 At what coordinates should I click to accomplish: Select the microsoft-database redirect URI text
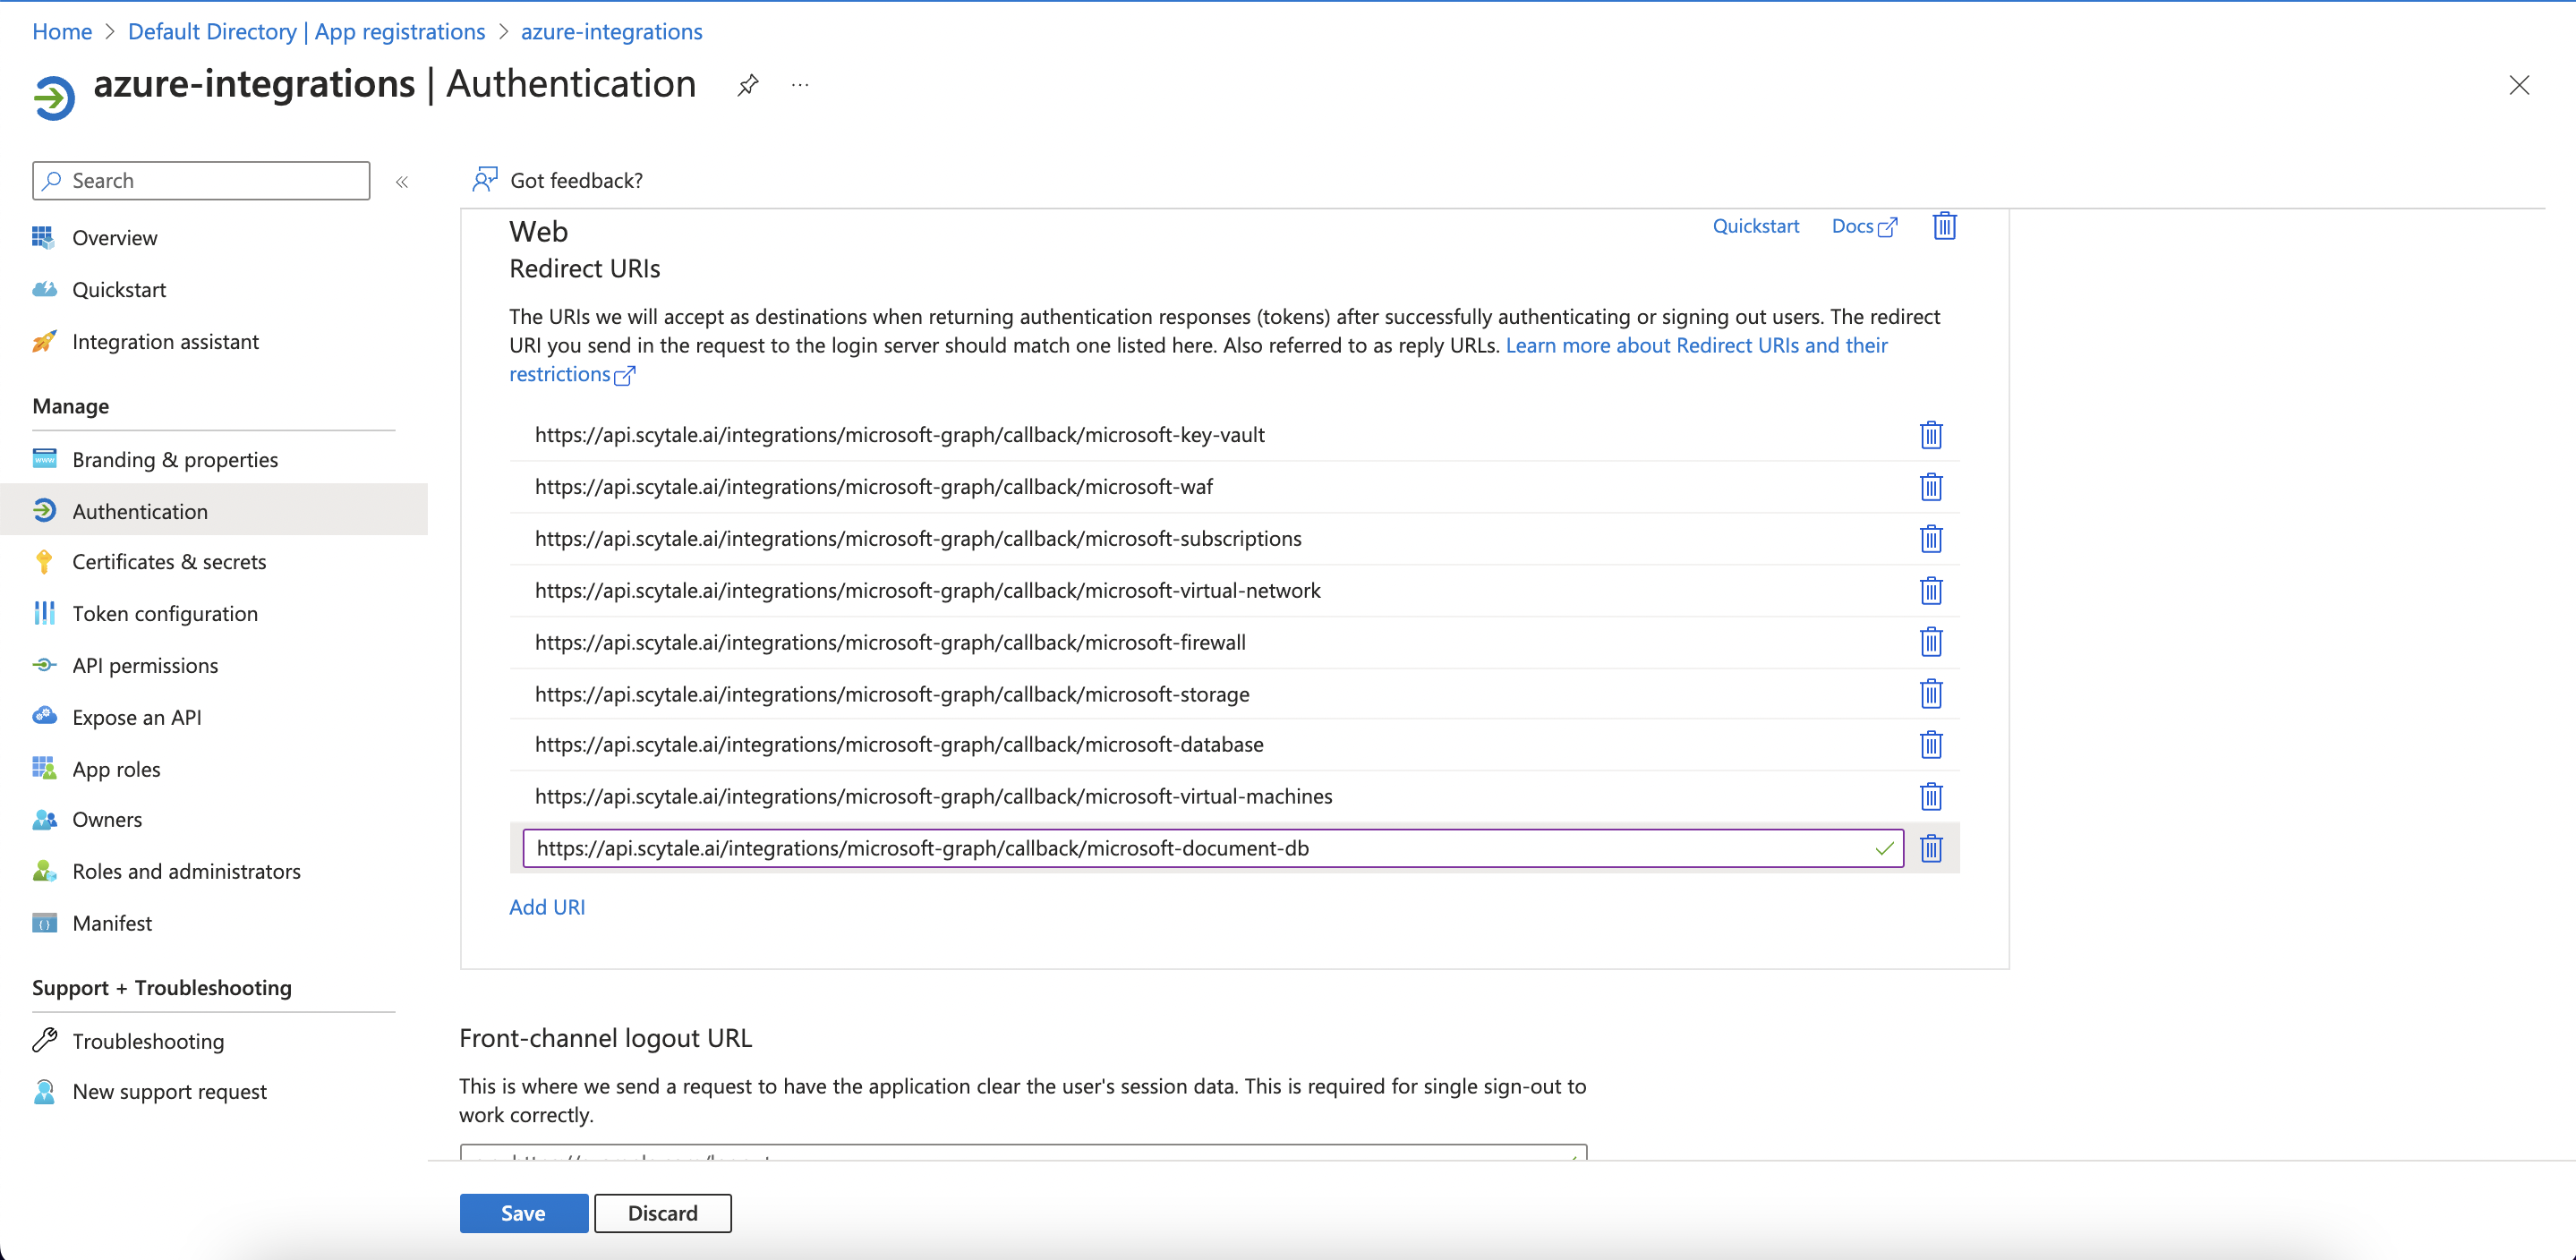pyautogui.click(x=899, y=745)
